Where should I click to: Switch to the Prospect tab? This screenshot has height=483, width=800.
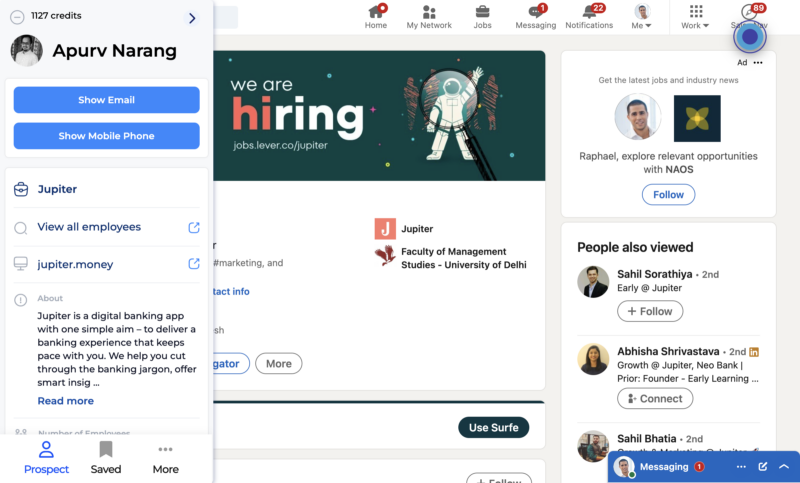coord(46,458)
